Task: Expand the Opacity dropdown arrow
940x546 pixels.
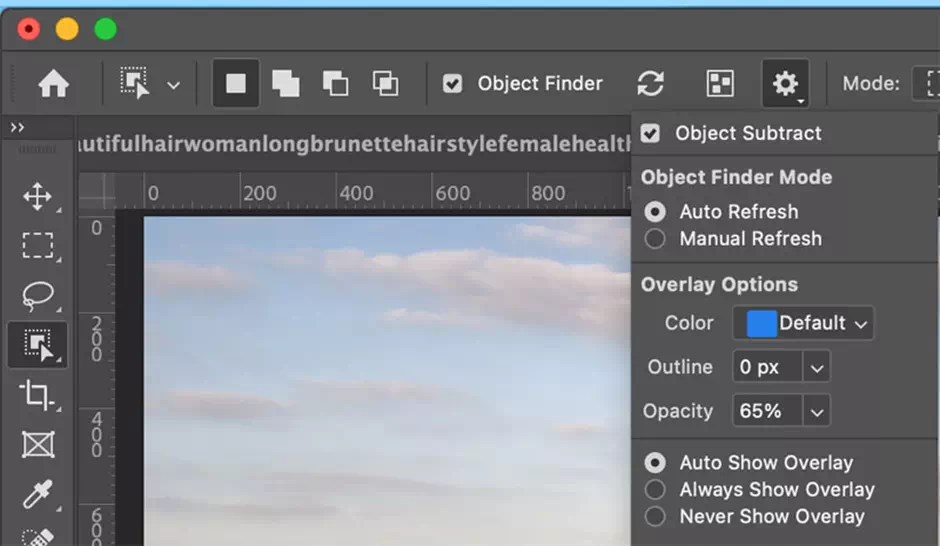Action: pyautogui.click(x=817, y=411)
